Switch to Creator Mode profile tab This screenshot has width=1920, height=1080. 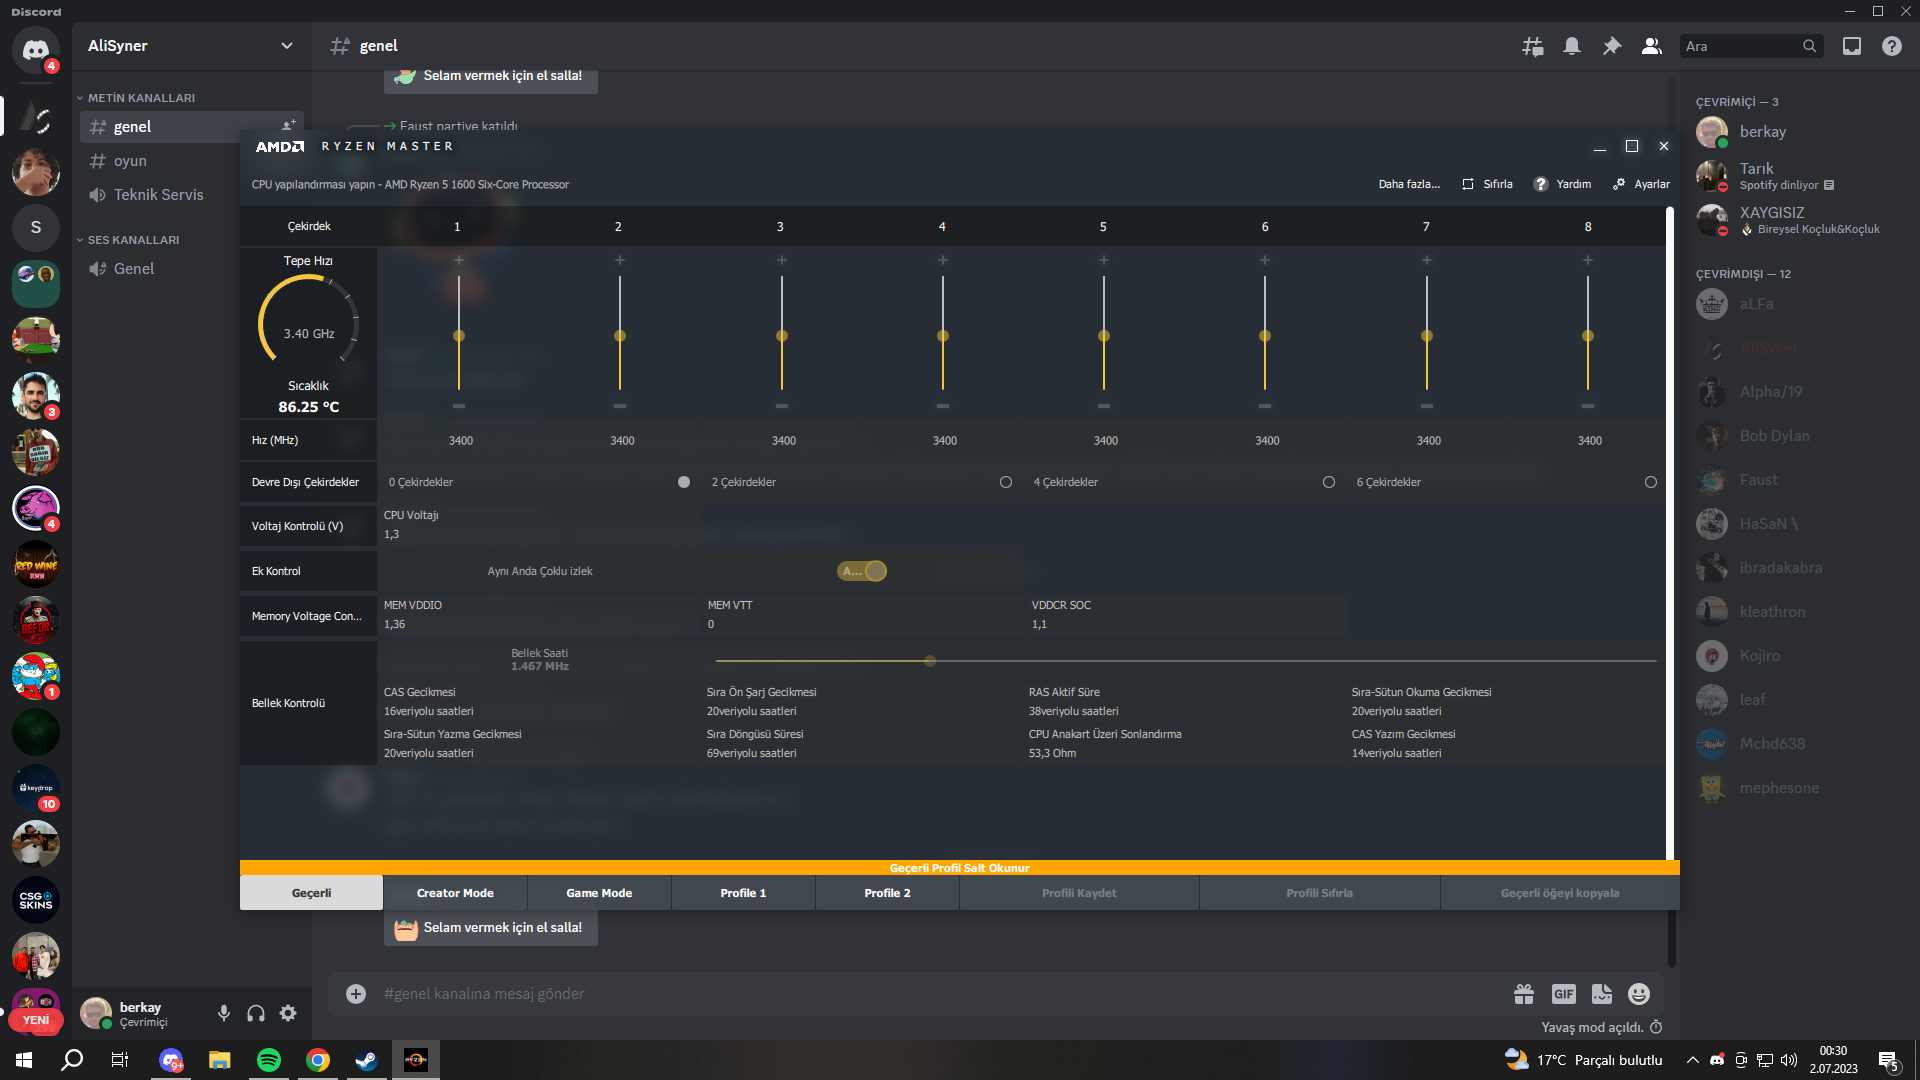pos(455,893)
